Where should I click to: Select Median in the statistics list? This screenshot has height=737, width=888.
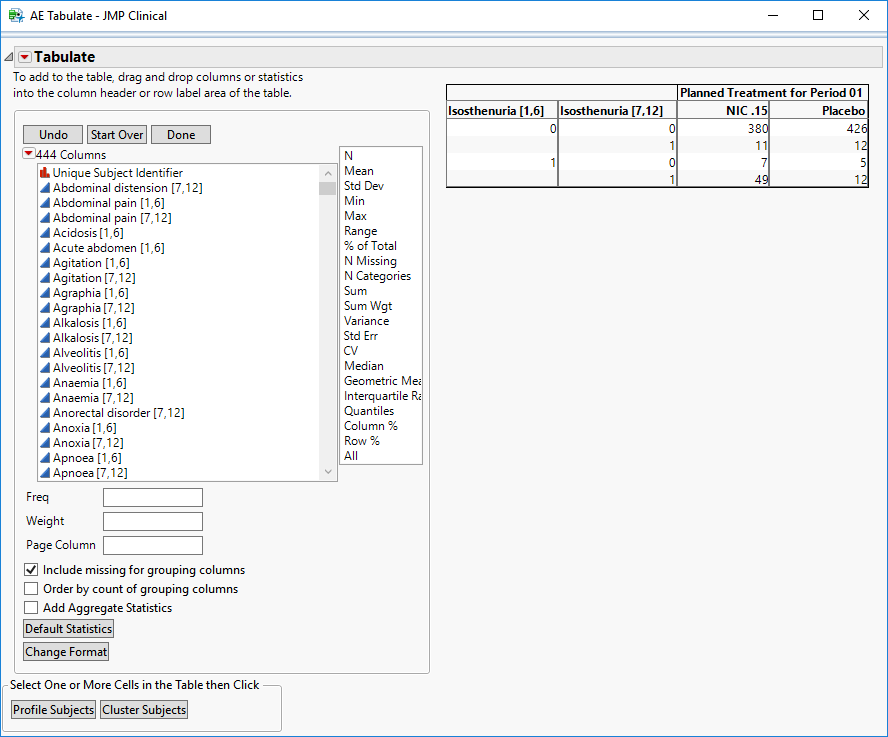point(364,366)
